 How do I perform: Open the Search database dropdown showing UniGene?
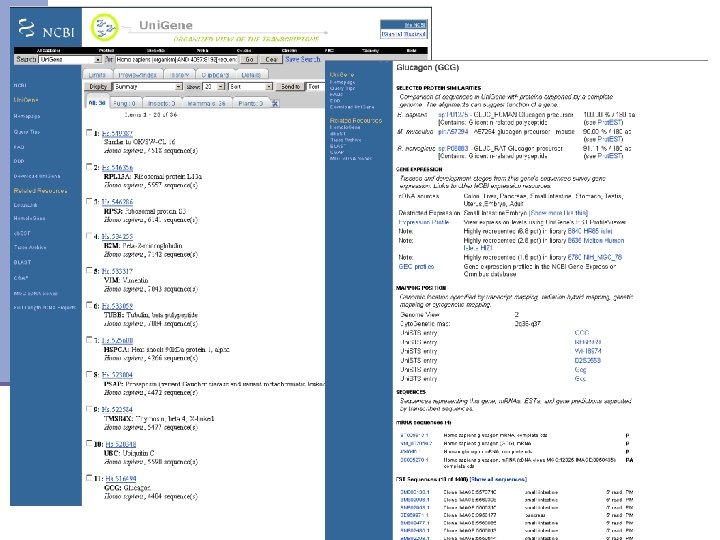(70, 60)
